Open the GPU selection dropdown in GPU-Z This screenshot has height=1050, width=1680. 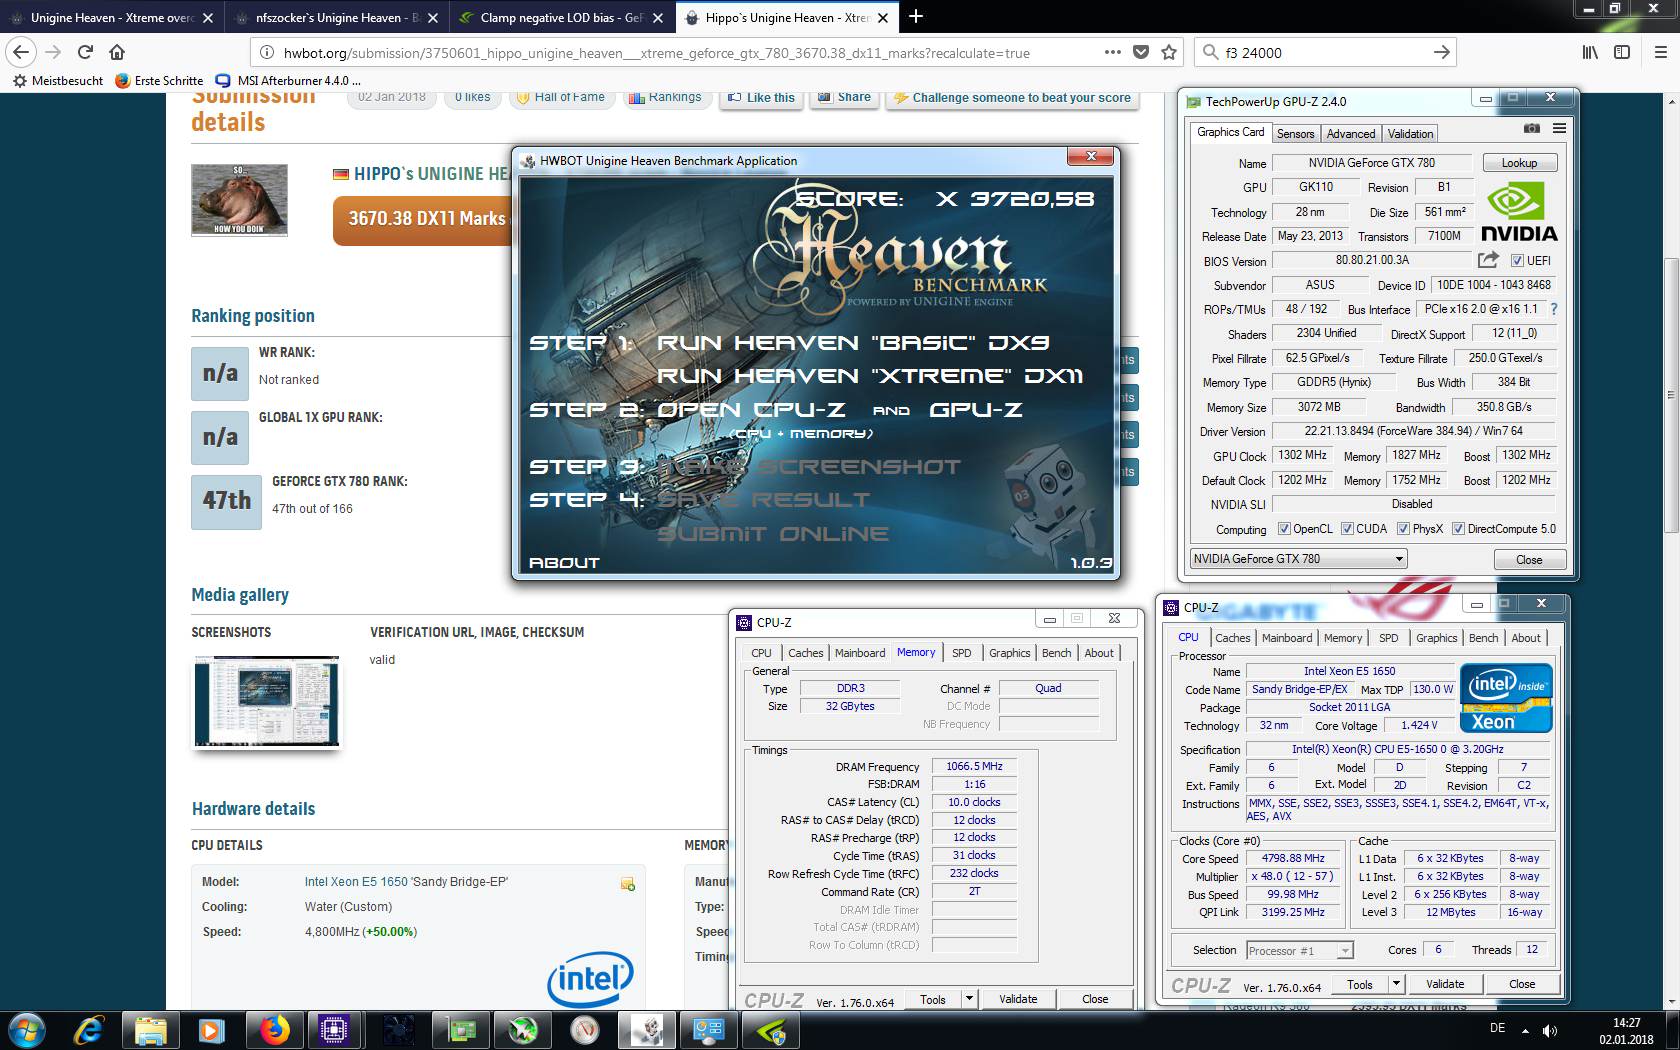(x=1299, y=559)
